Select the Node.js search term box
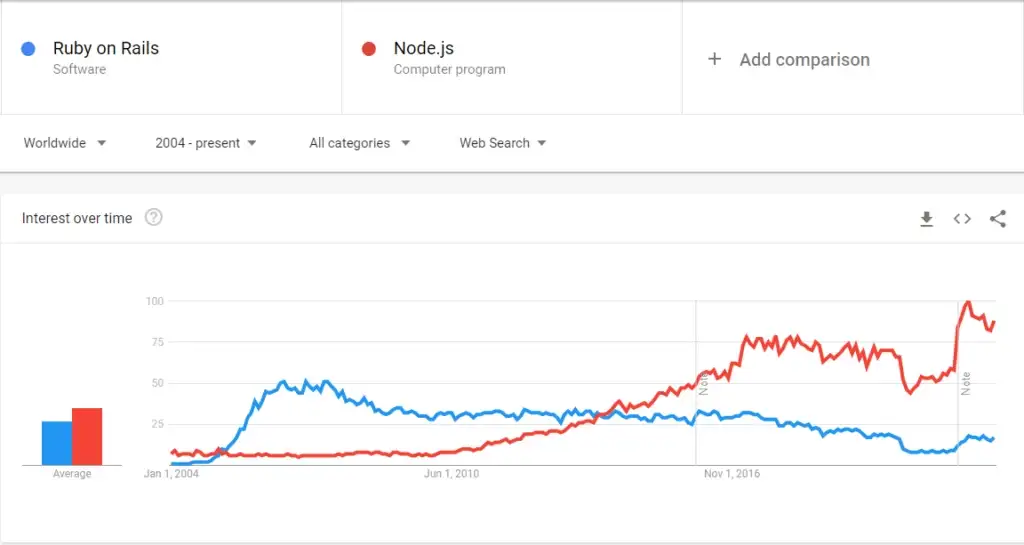The height and width of the screenshot is (545, 1024). point(512,58)
